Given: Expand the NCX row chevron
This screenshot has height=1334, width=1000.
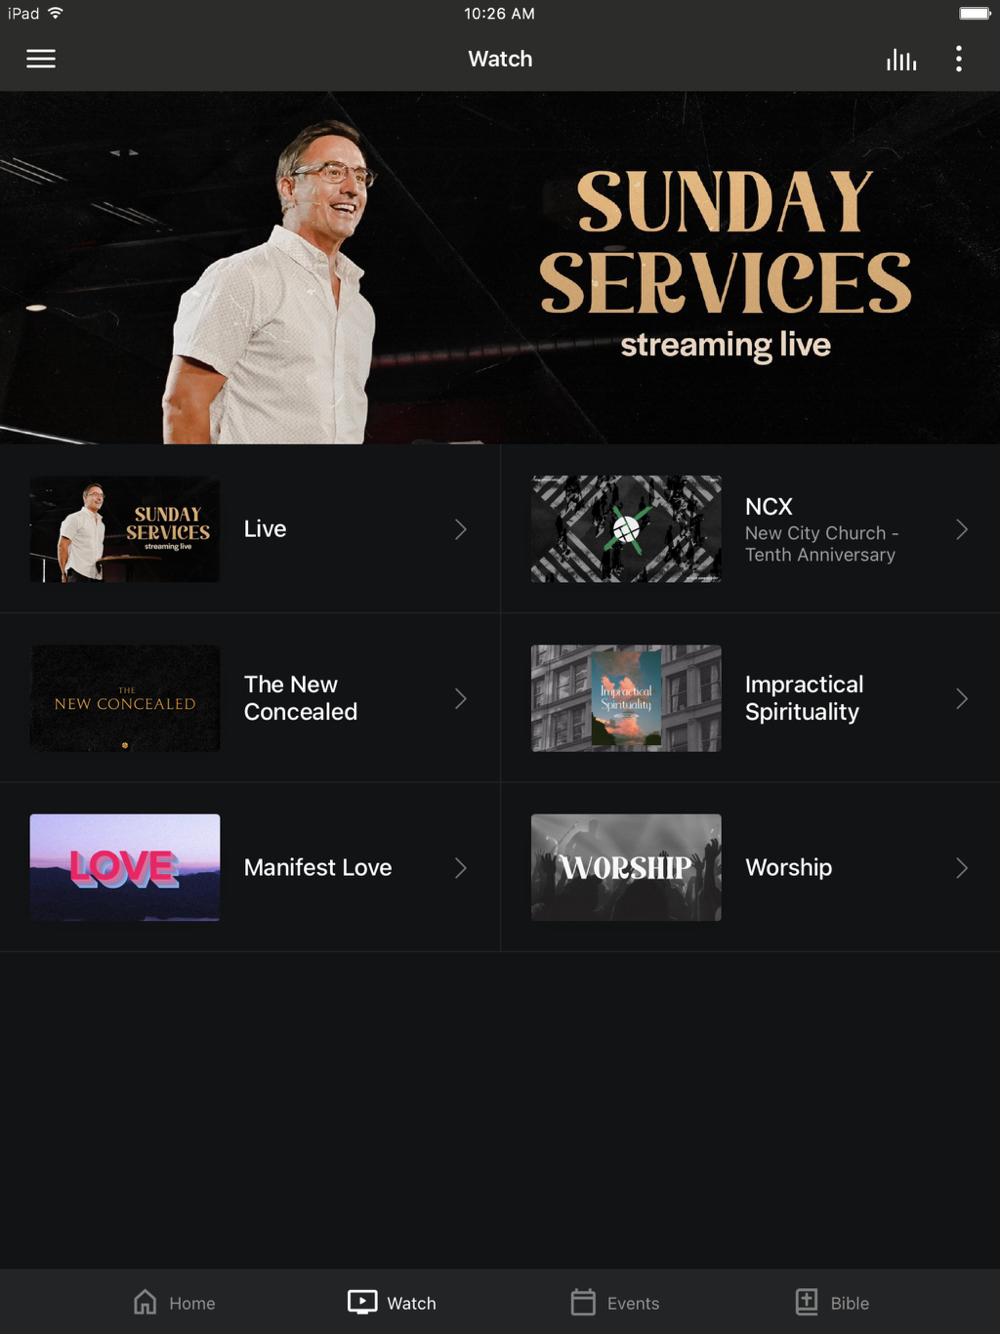Looking at the screenshot, I should tap(962, 529).
